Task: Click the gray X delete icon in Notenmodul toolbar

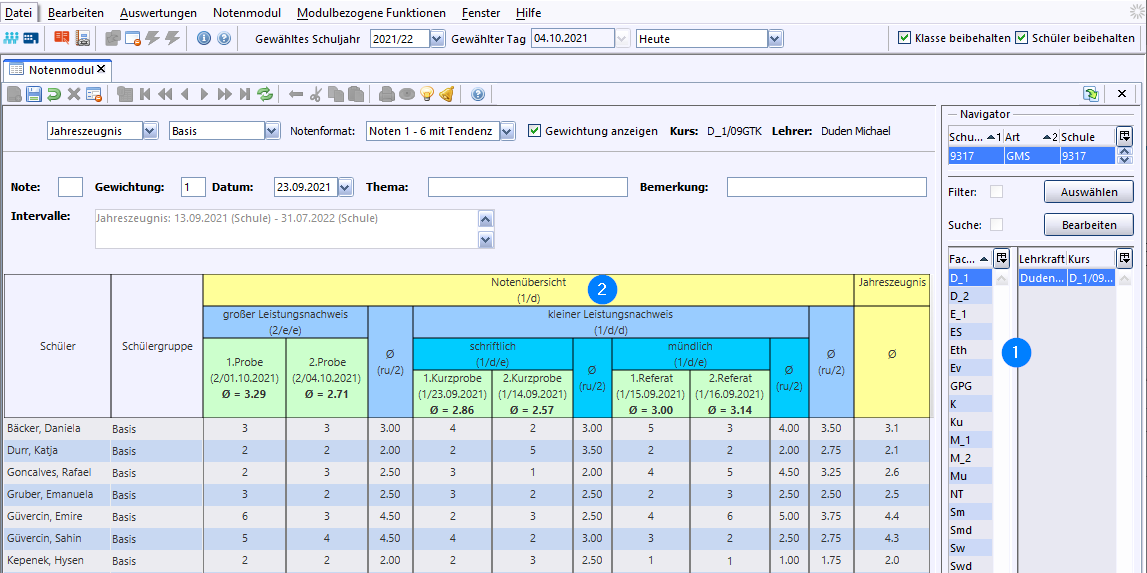Action: click(73, 94)
